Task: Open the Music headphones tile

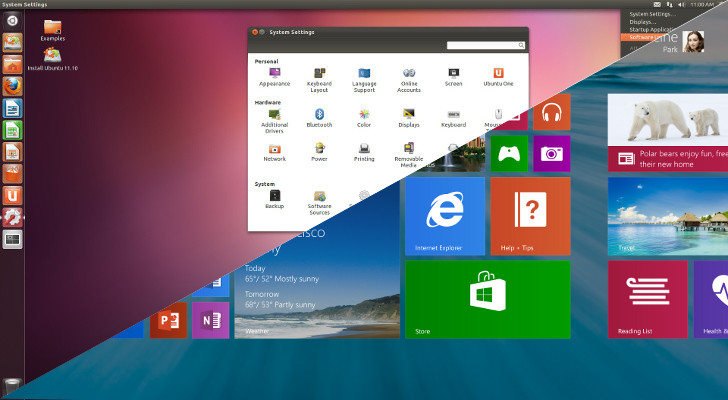Action: (551, 113)
